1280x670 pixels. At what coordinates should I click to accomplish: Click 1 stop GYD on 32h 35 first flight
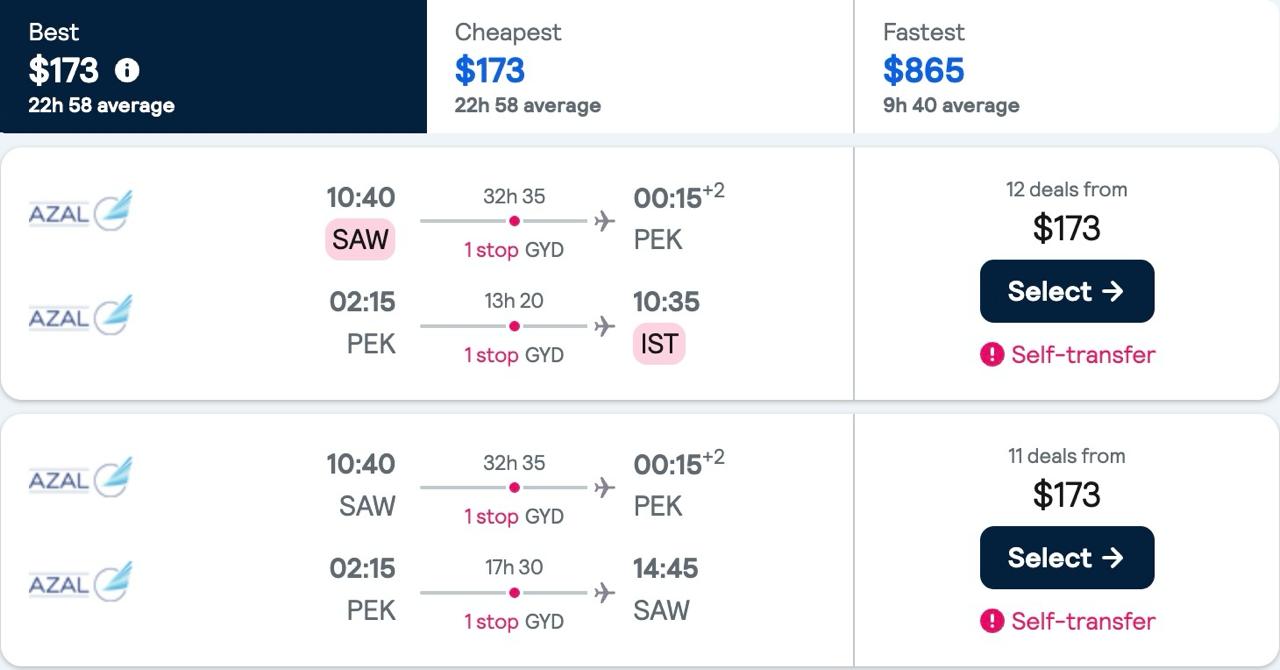point(514,250)
